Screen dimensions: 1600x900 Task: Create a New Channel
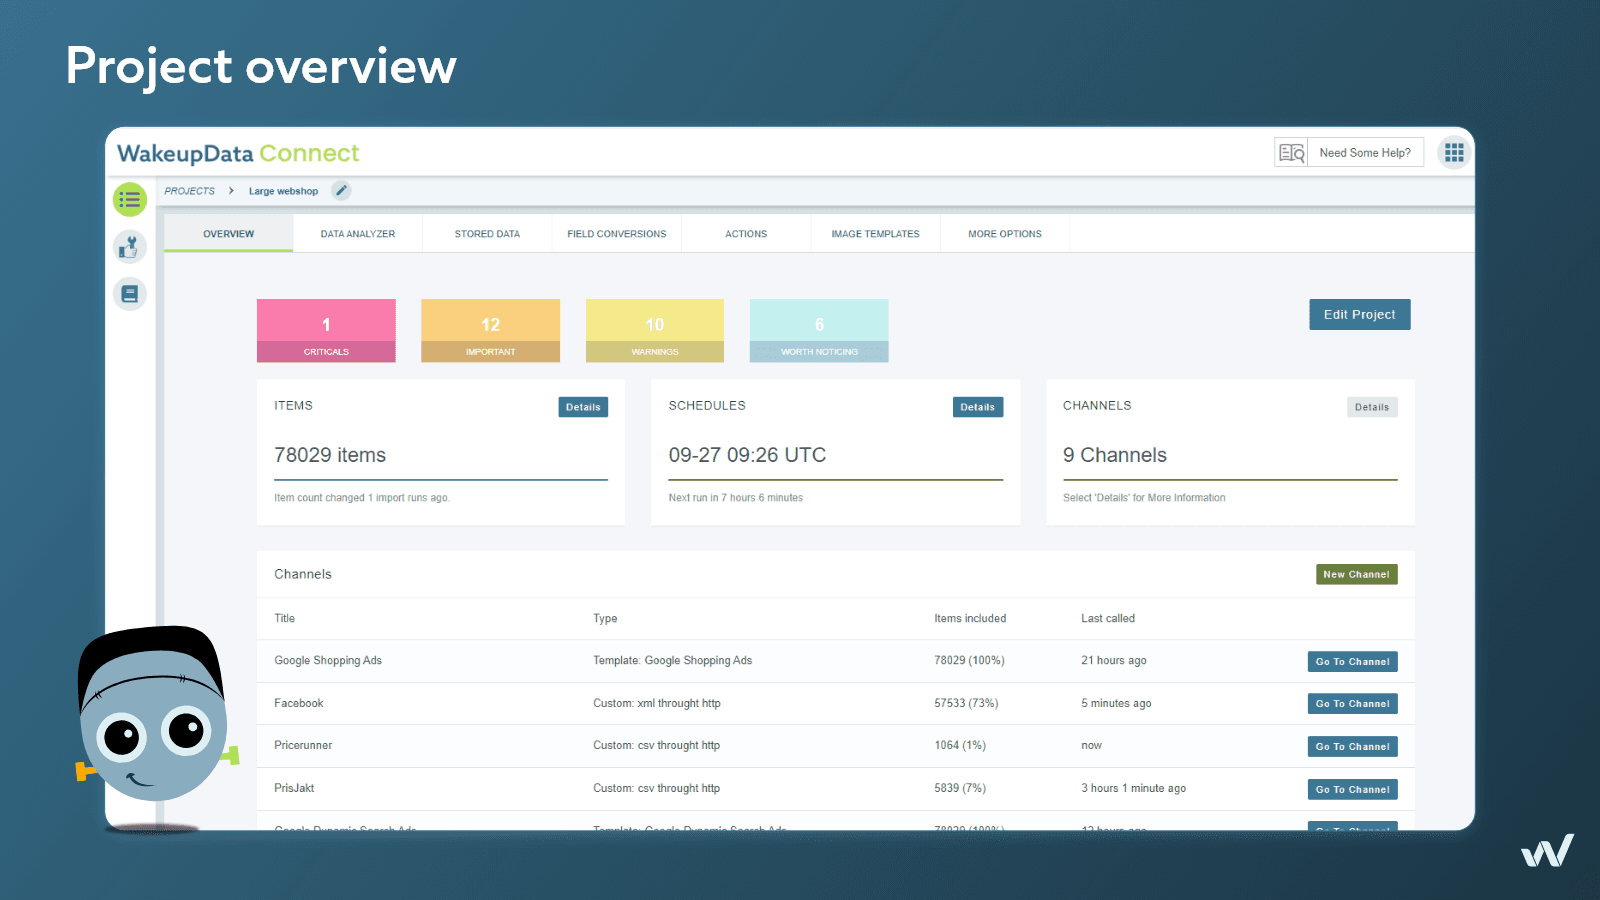click(x=1356, y=574)
